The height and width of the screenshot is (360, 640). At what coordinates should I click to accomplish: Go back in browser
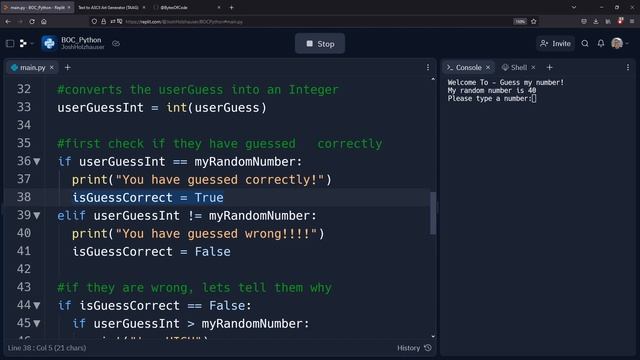[x=8, y=22]
